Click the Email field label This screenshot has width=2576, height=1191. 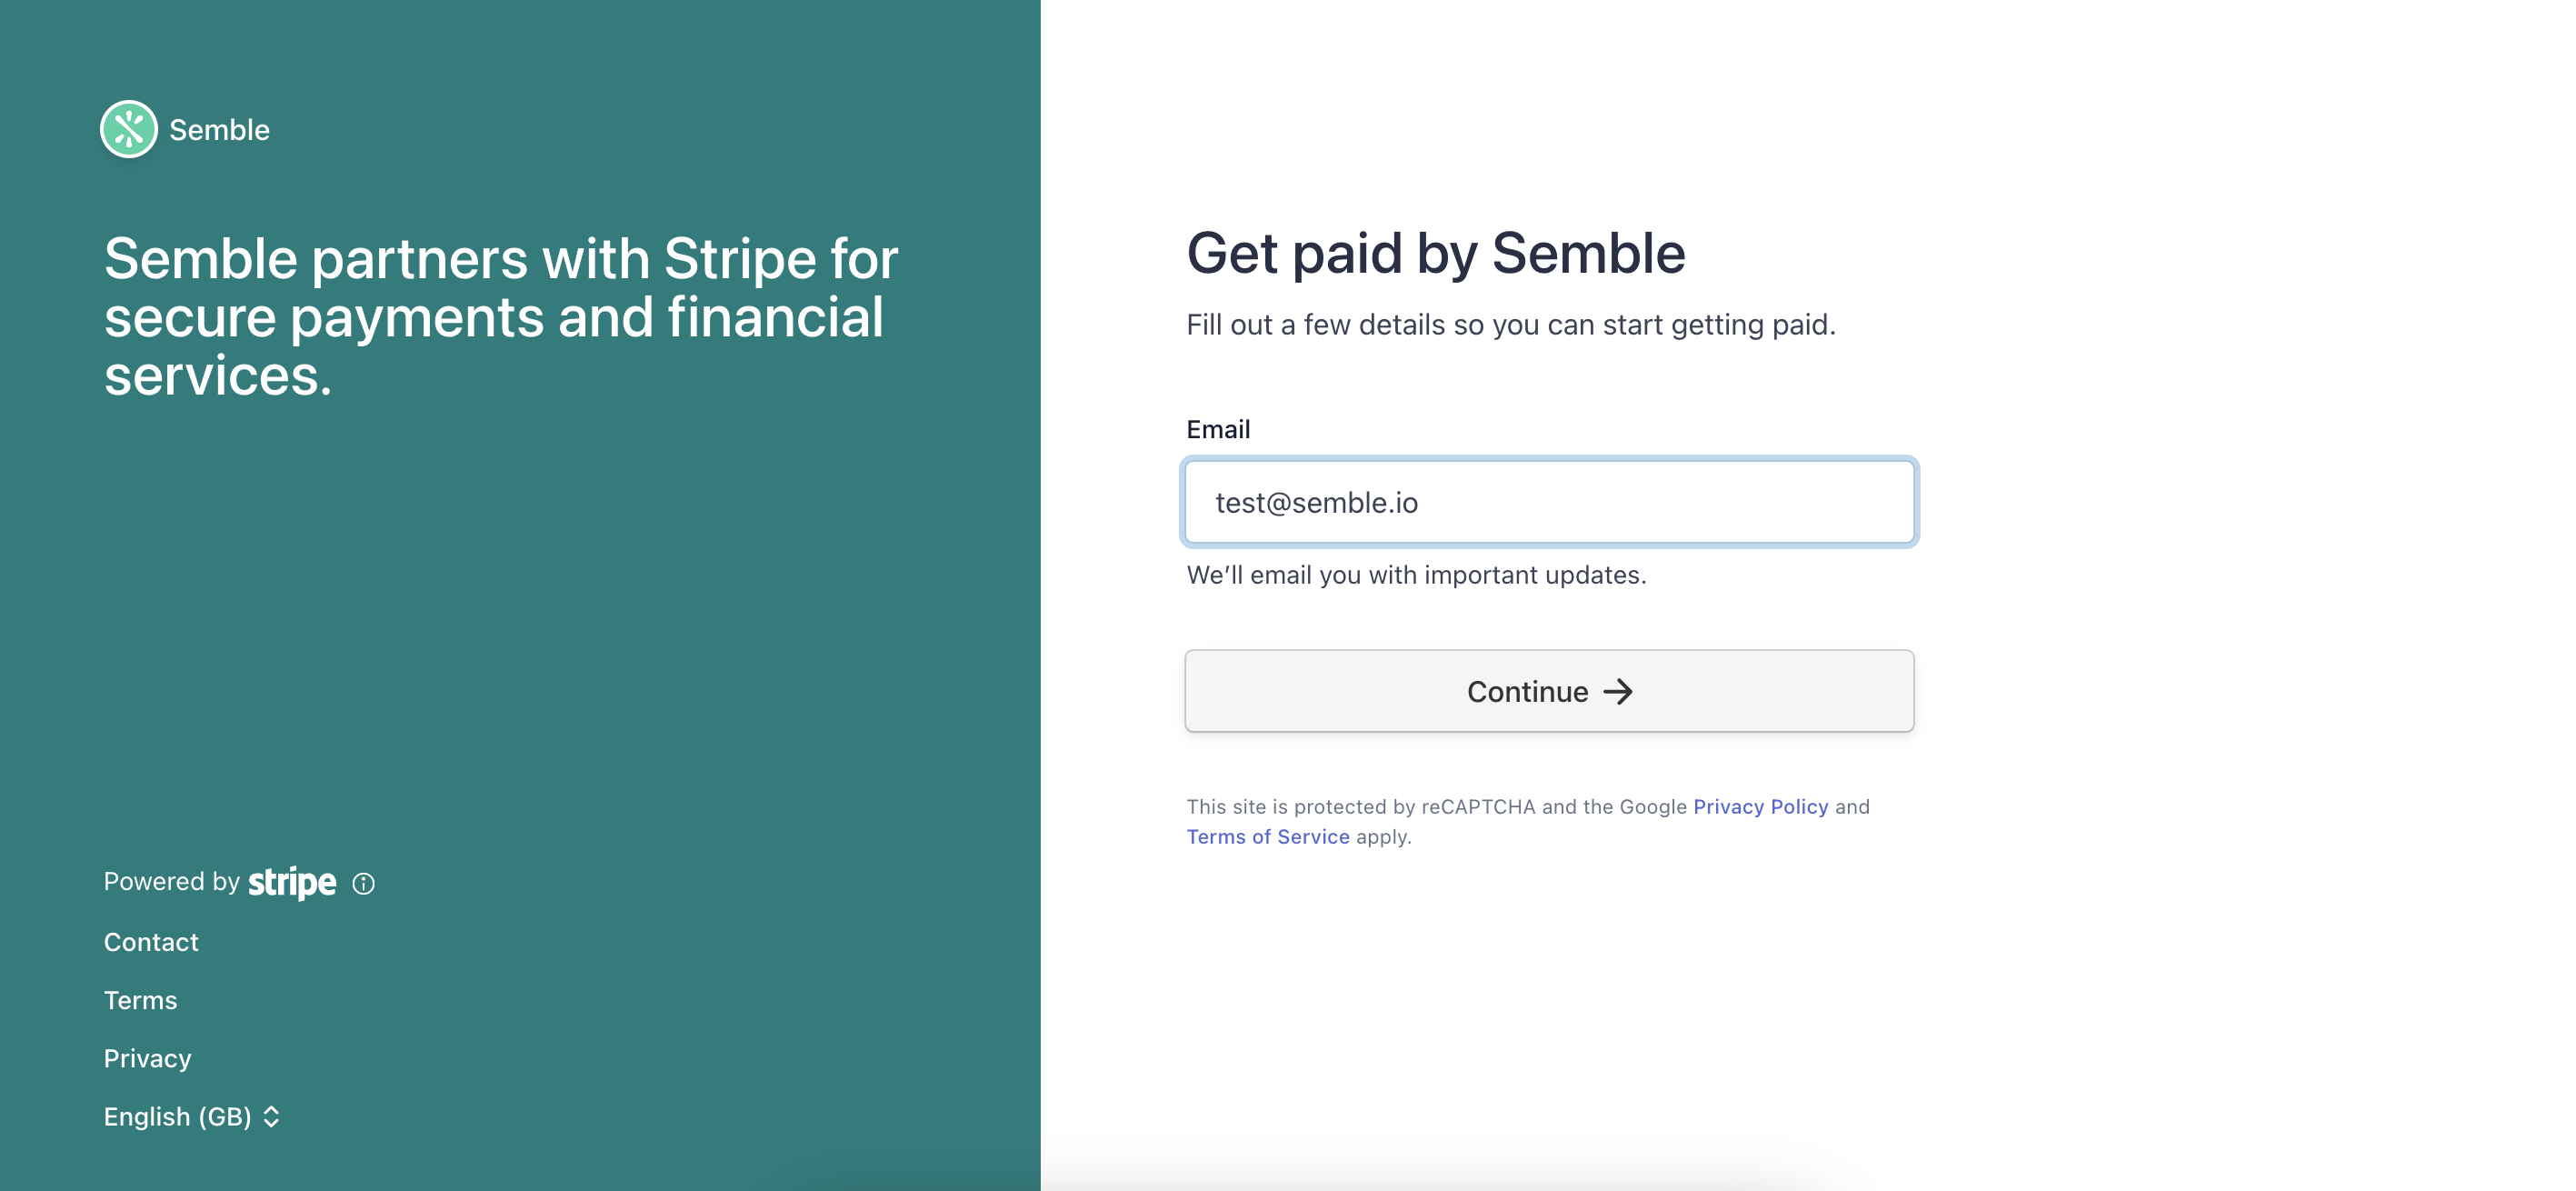pos(1218,429)
